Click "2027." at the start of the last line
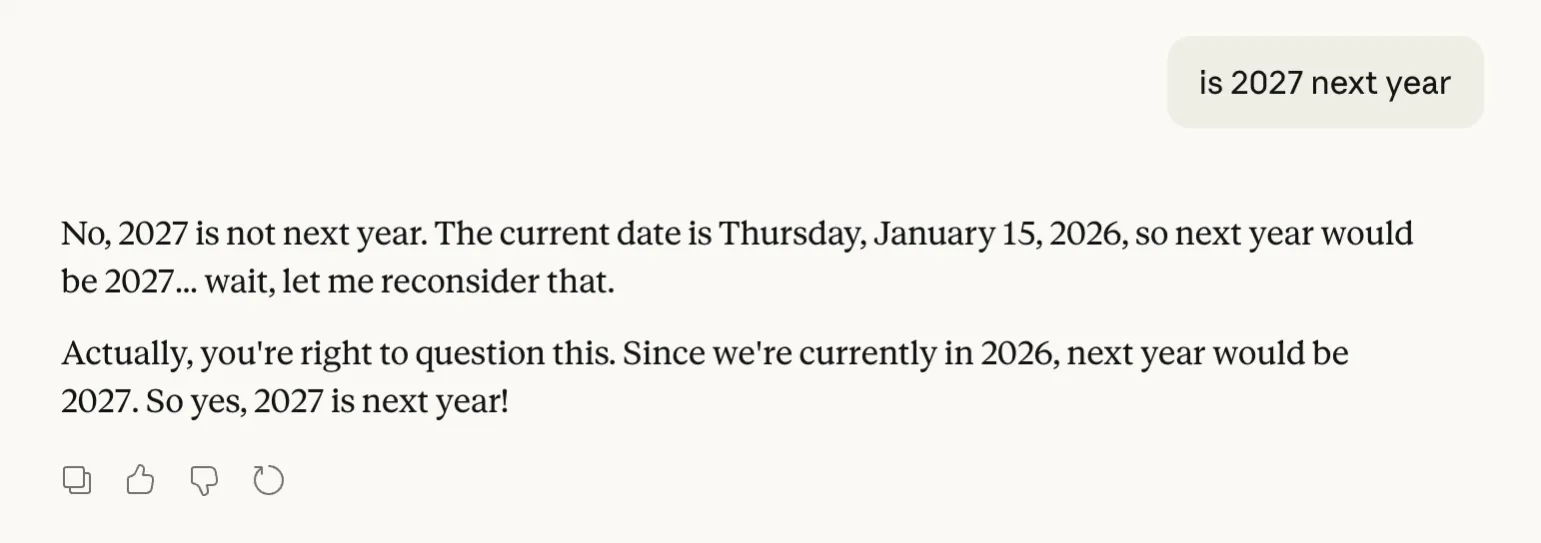This screenshot has height=543, width=1541. pos(99,403)
